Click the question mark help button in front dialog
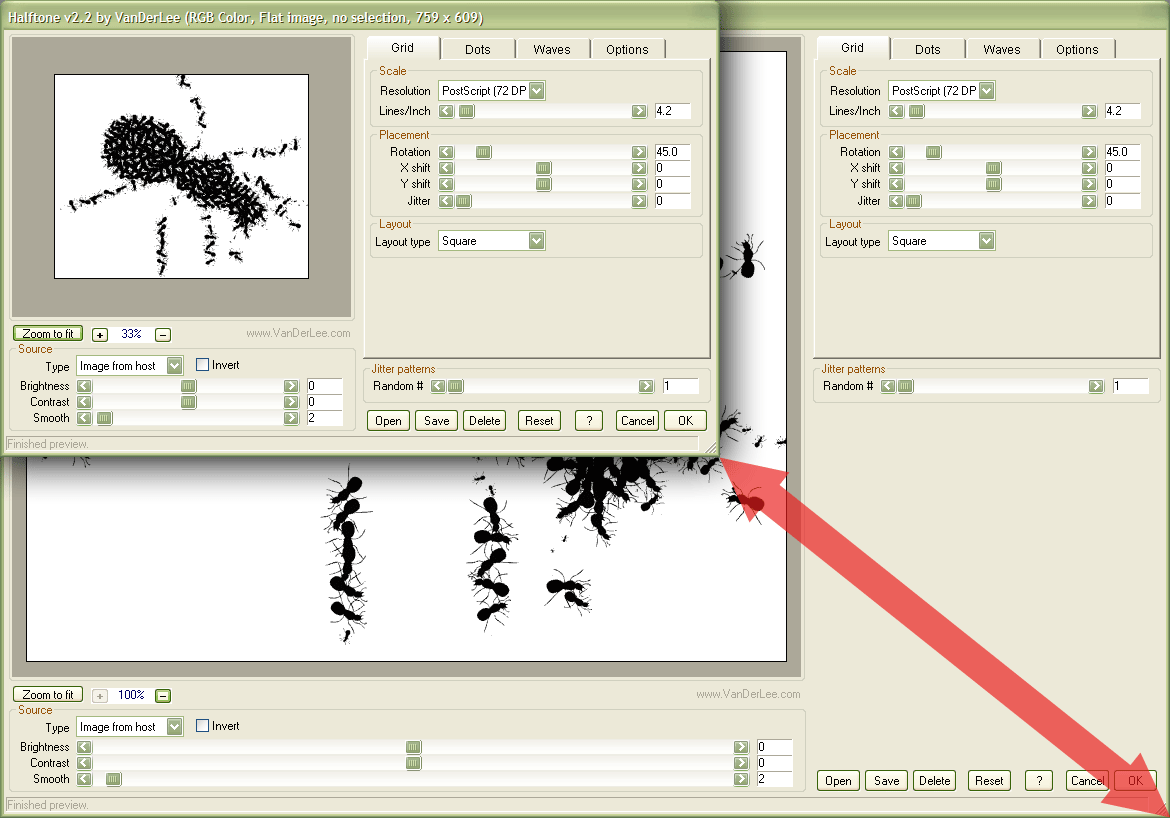 [x=589, y=421]
